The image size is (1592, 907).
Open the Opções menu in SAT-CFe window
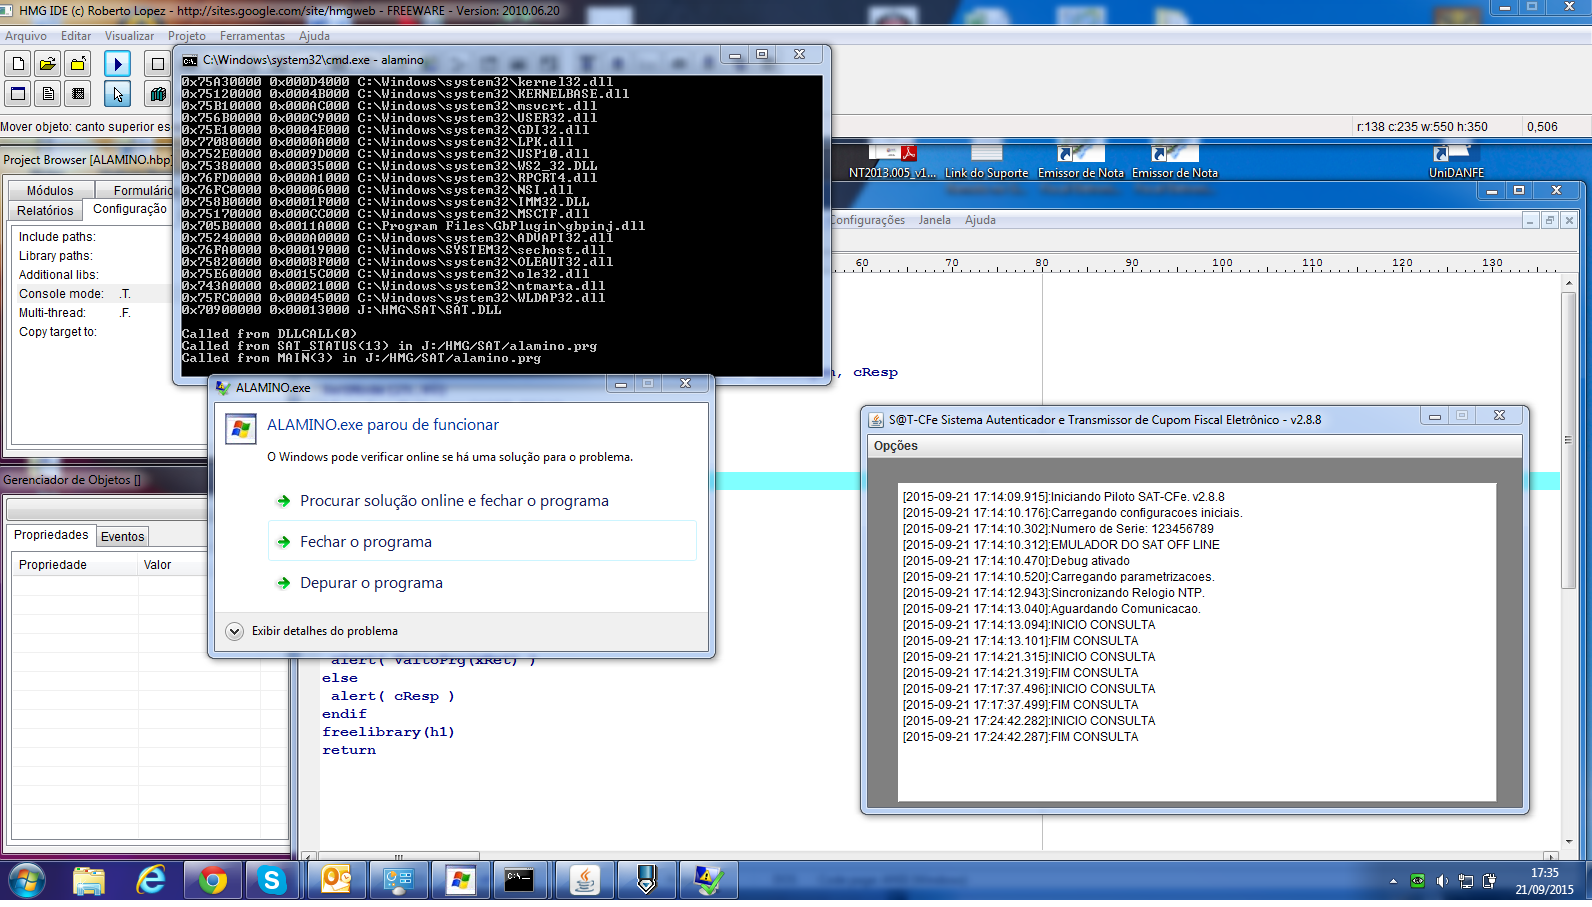pyautogui.click(x=895, y=446)
